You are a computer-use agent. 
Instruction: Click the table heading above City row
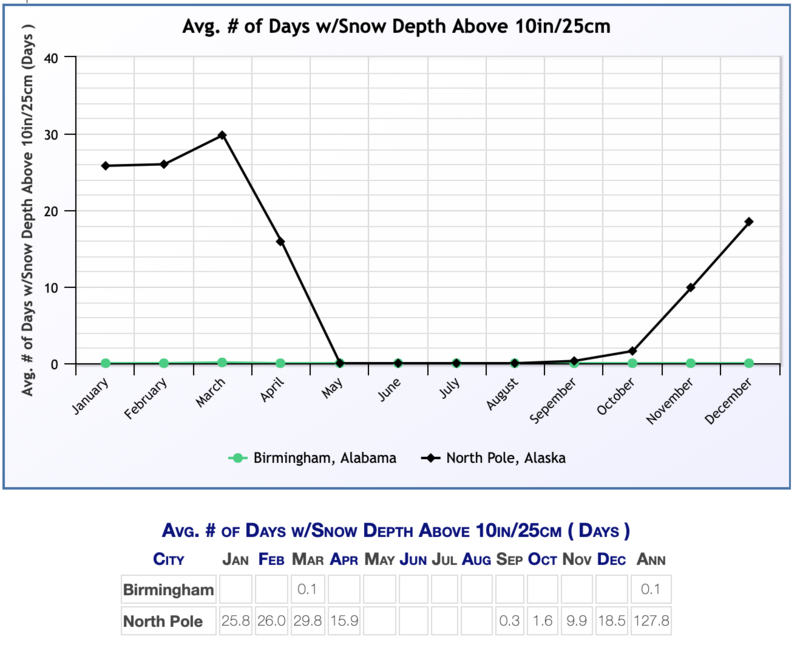(x=396, y=531)
